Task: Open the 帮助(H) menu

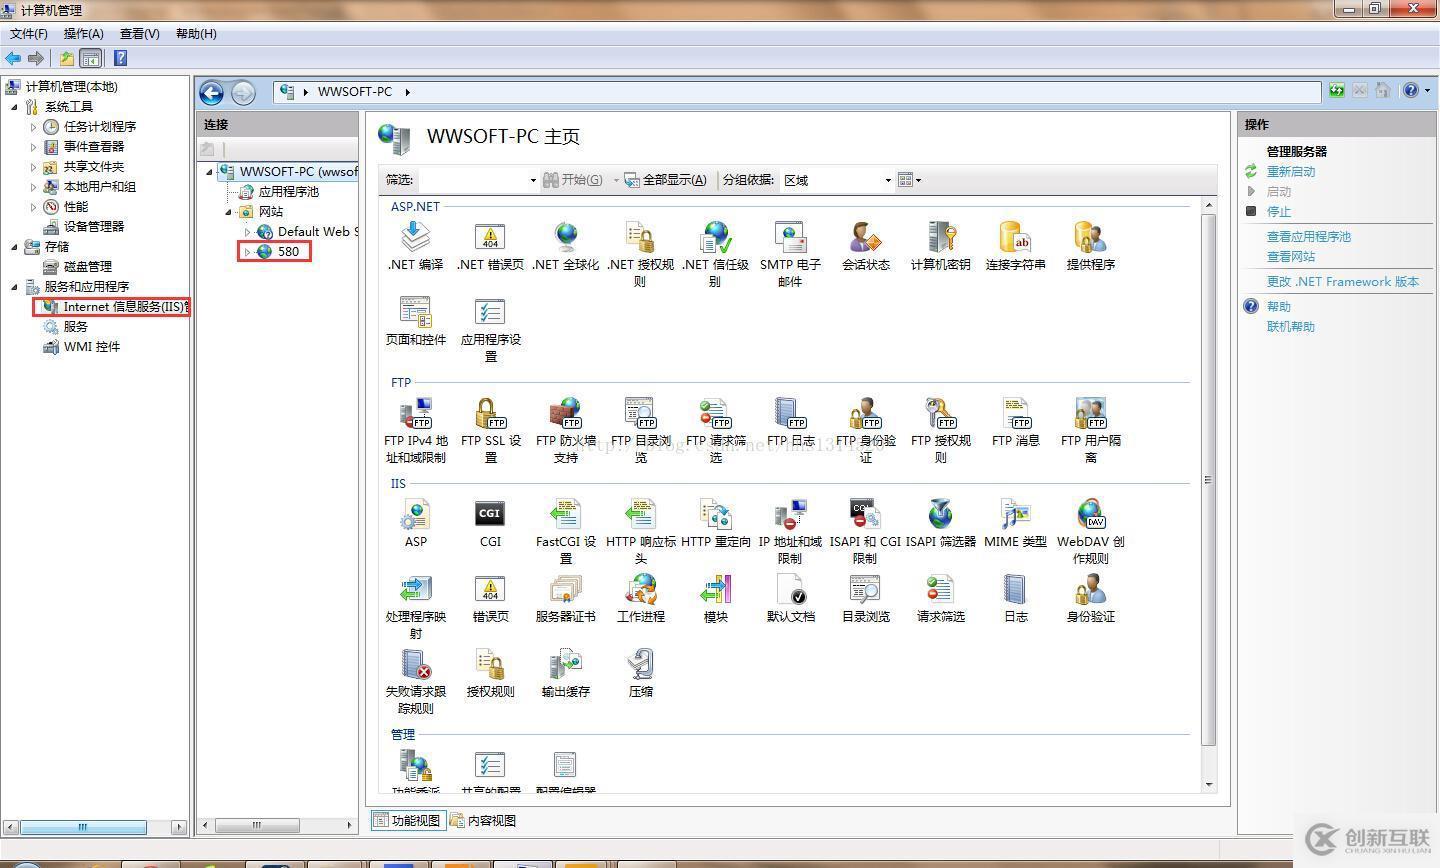Action: (196, 34)
